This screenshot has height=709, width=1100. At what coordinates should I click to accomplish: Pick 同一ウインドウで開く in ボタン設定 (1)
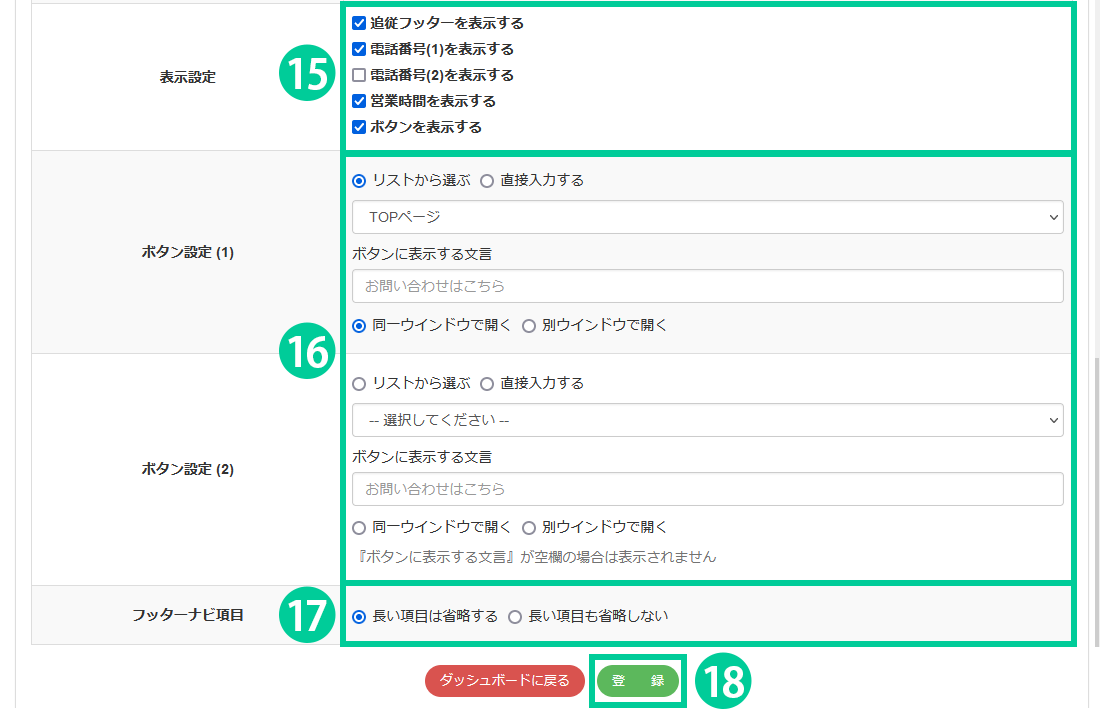[359, 325]
